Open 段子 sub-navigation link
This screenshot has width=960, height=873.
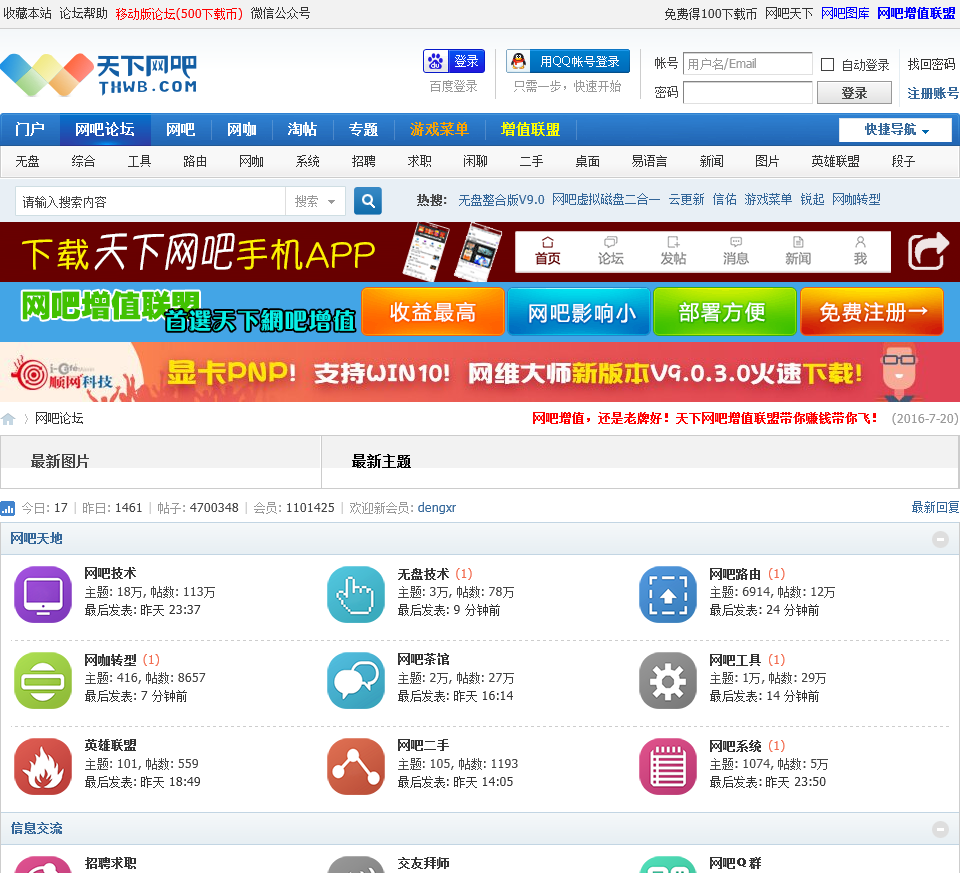click(904, 161)
